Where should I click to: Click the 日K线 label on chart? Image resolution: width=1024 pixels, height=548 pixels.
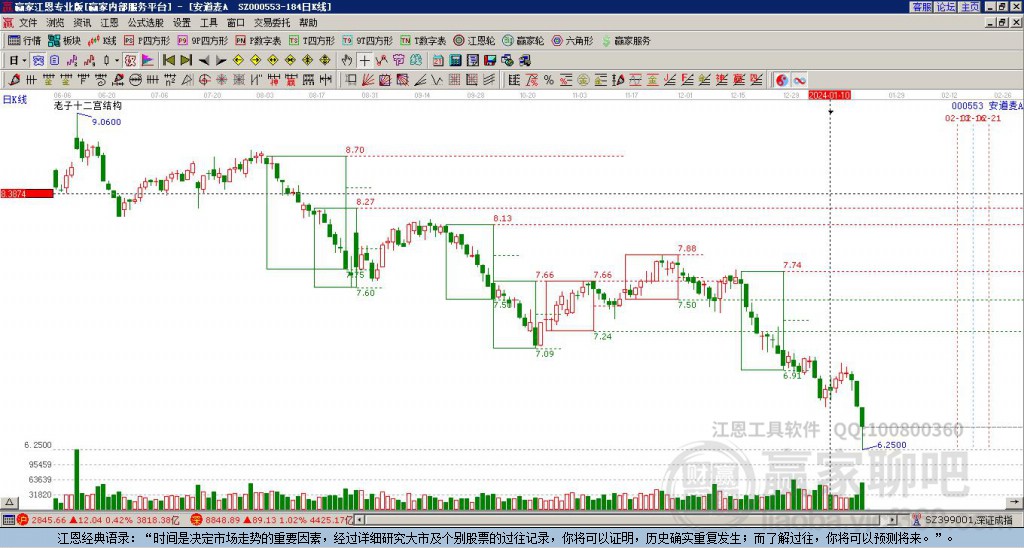click(x=15, y=100)
